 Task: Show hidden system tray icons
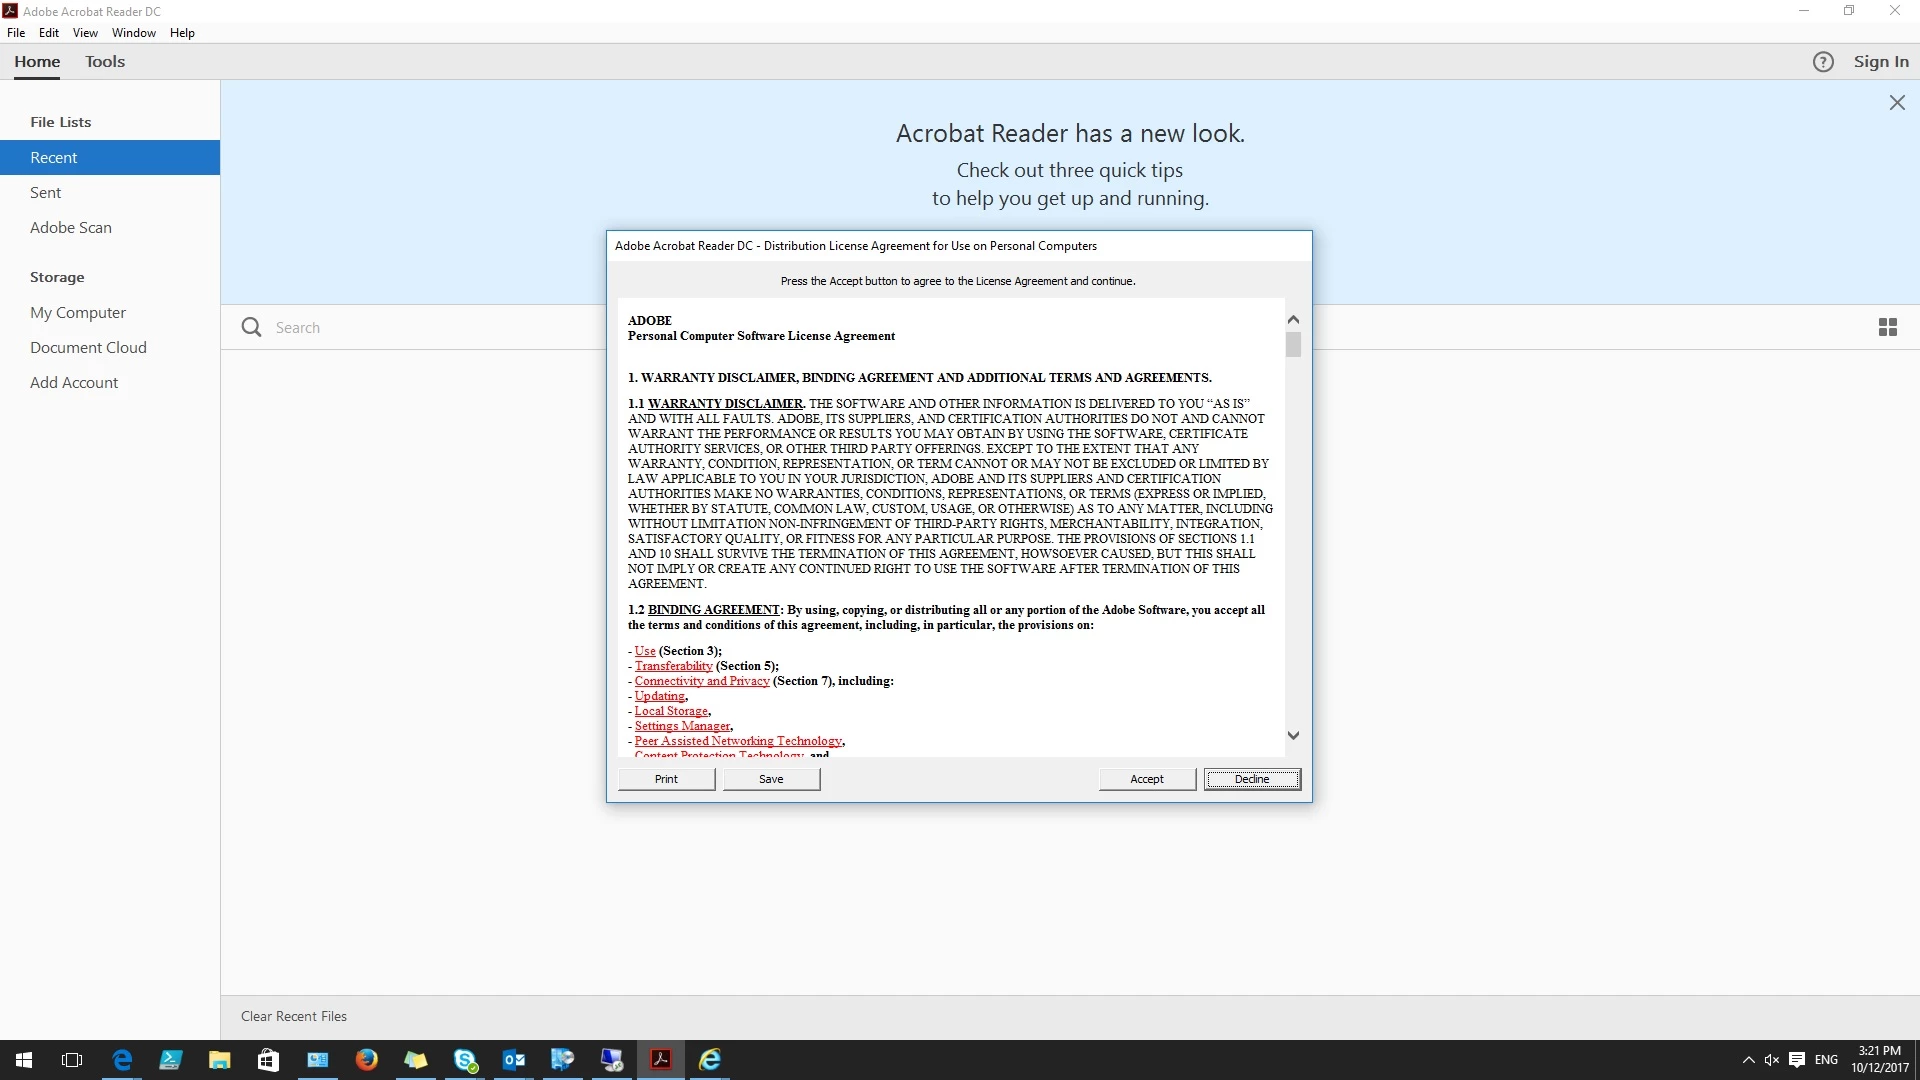(x=1748, y=1060)
